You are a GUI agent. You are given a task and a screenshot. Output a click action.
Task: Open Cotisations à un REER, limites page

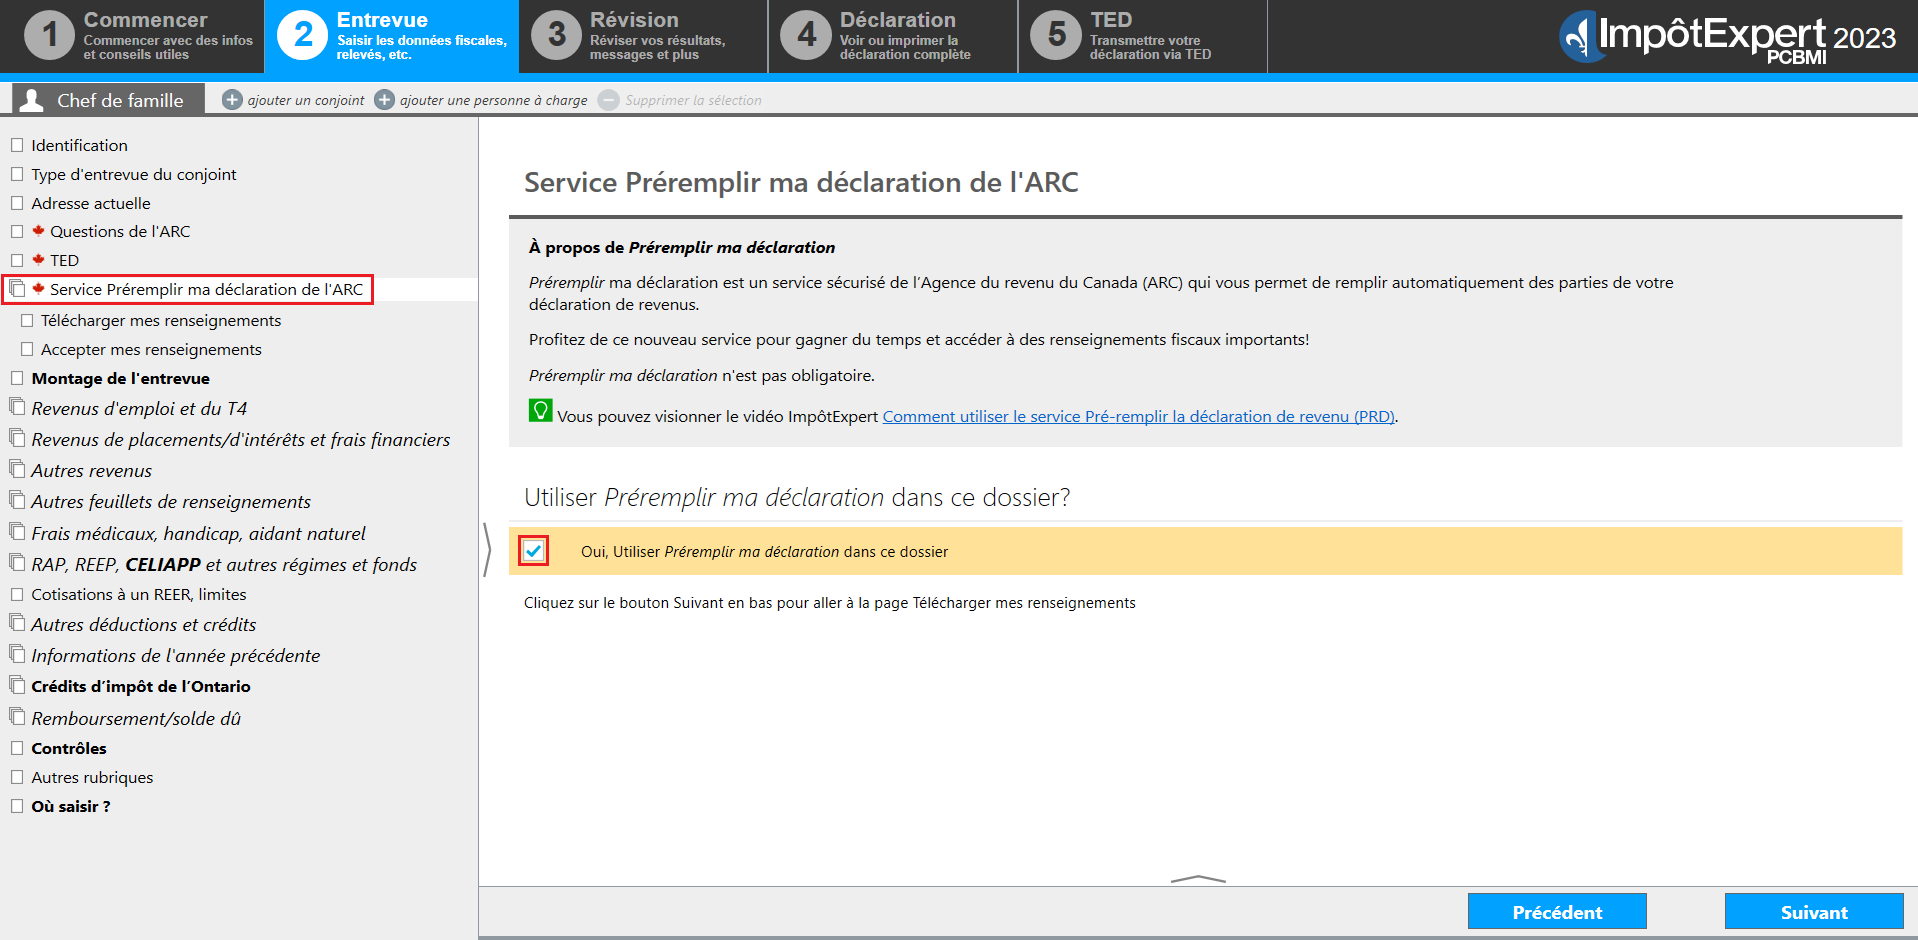coord(139,594)
